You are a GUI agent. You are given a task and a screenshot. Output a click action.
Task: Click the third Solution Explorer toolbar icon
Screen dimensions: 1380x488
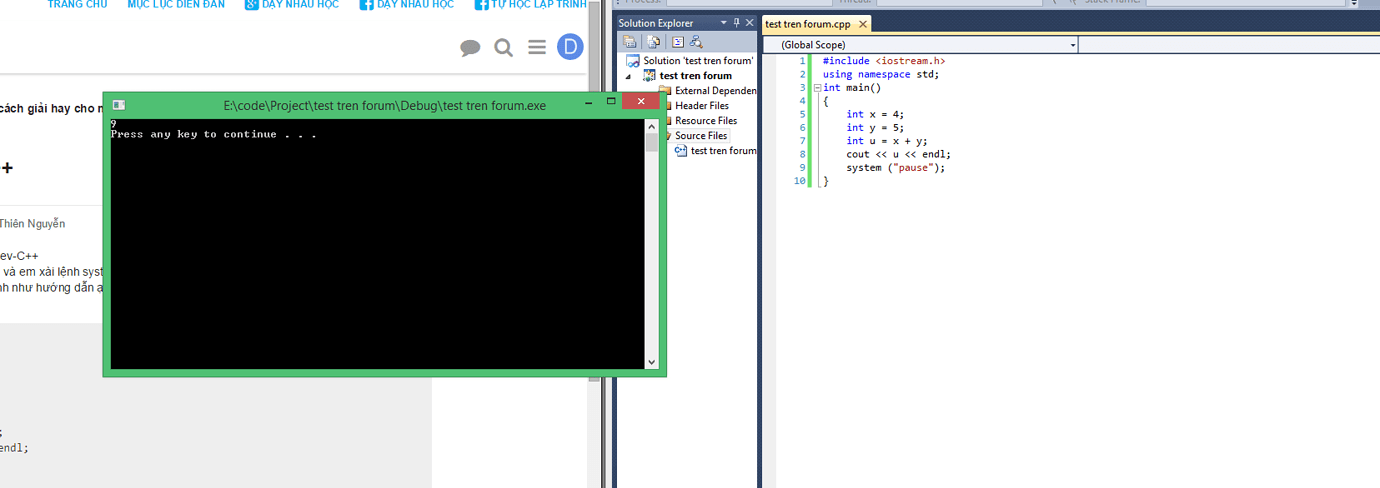pos(677,42)
